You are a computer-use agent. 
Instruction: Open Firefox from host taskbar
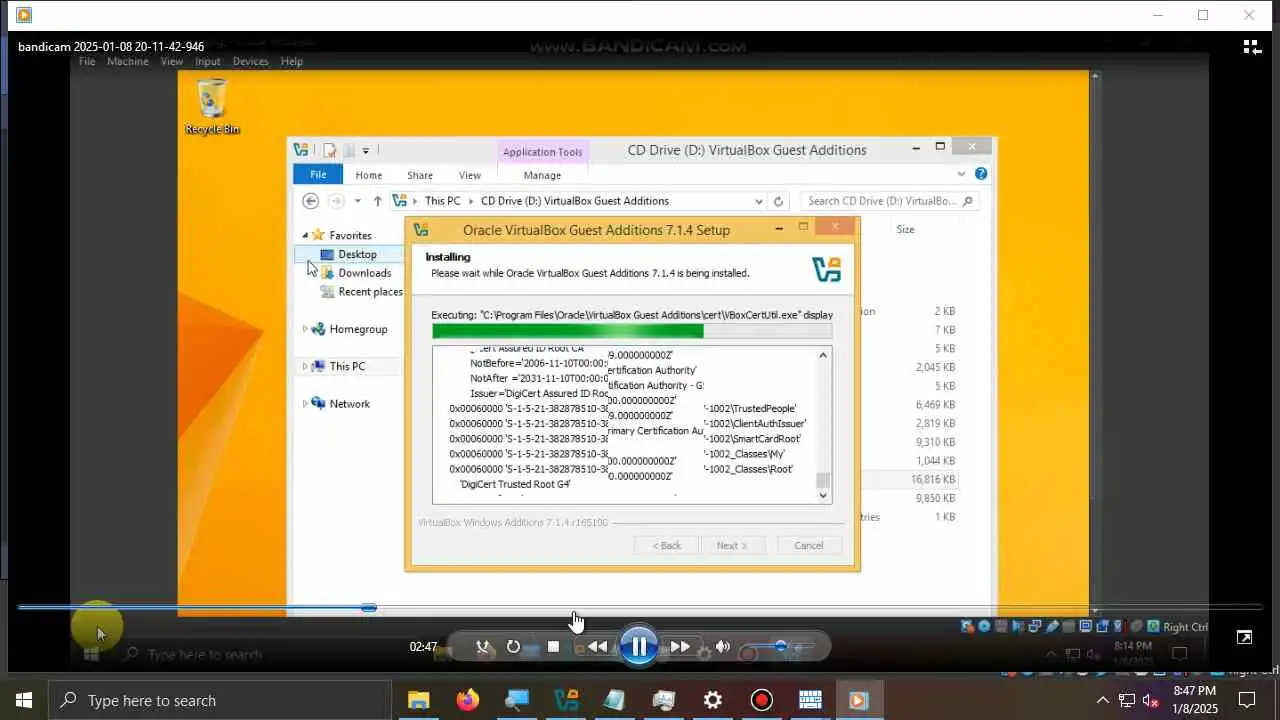[x=467, y=700]
